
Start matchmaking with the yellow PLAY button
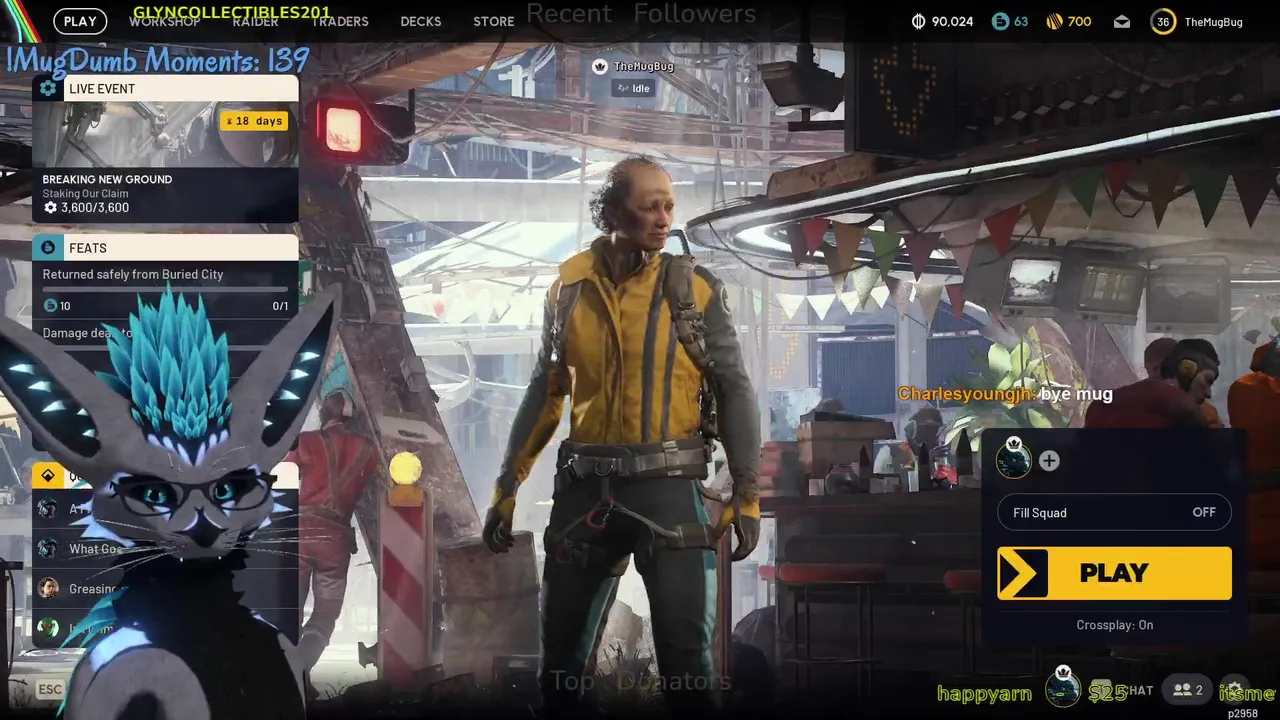(x=1114, y=573)
